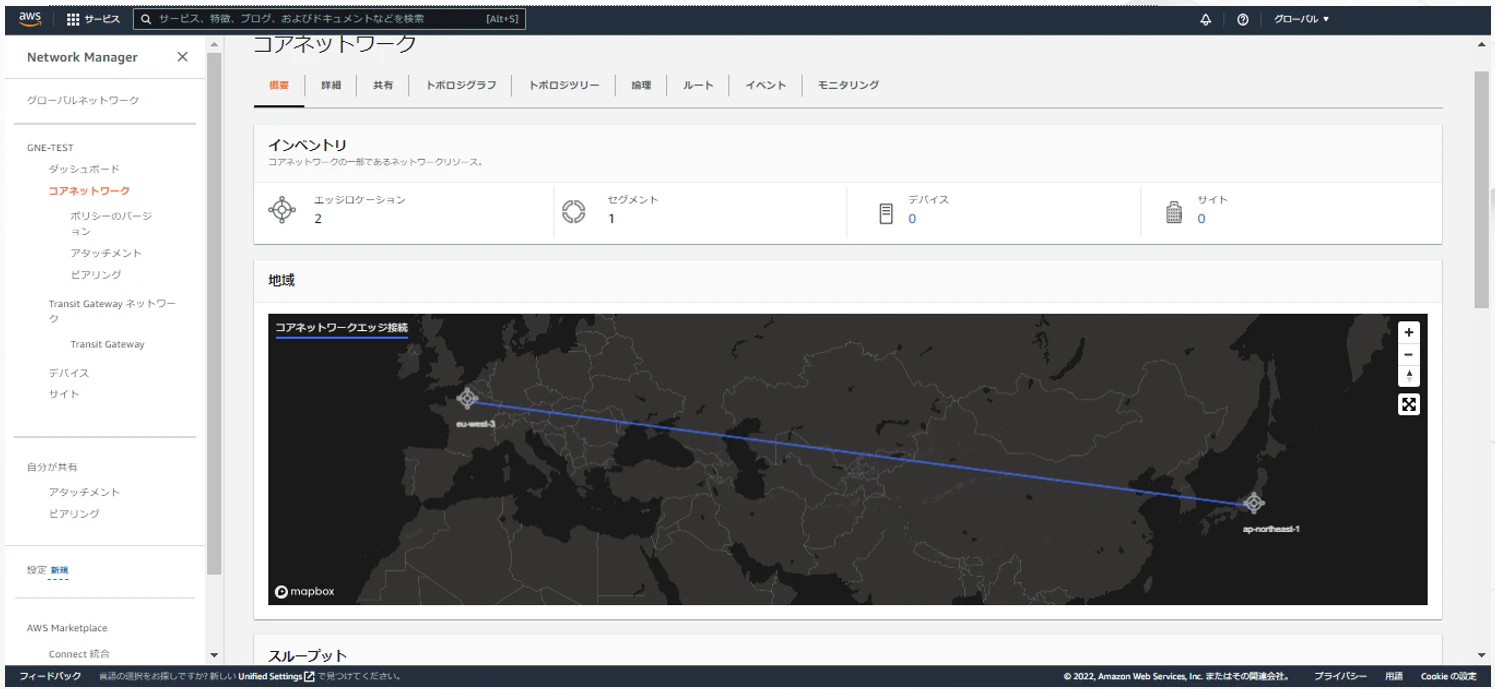Open アタッチメント under コアネットワーク
The width and height of the screenshot is (1495, 689).
tap(106, 253)
